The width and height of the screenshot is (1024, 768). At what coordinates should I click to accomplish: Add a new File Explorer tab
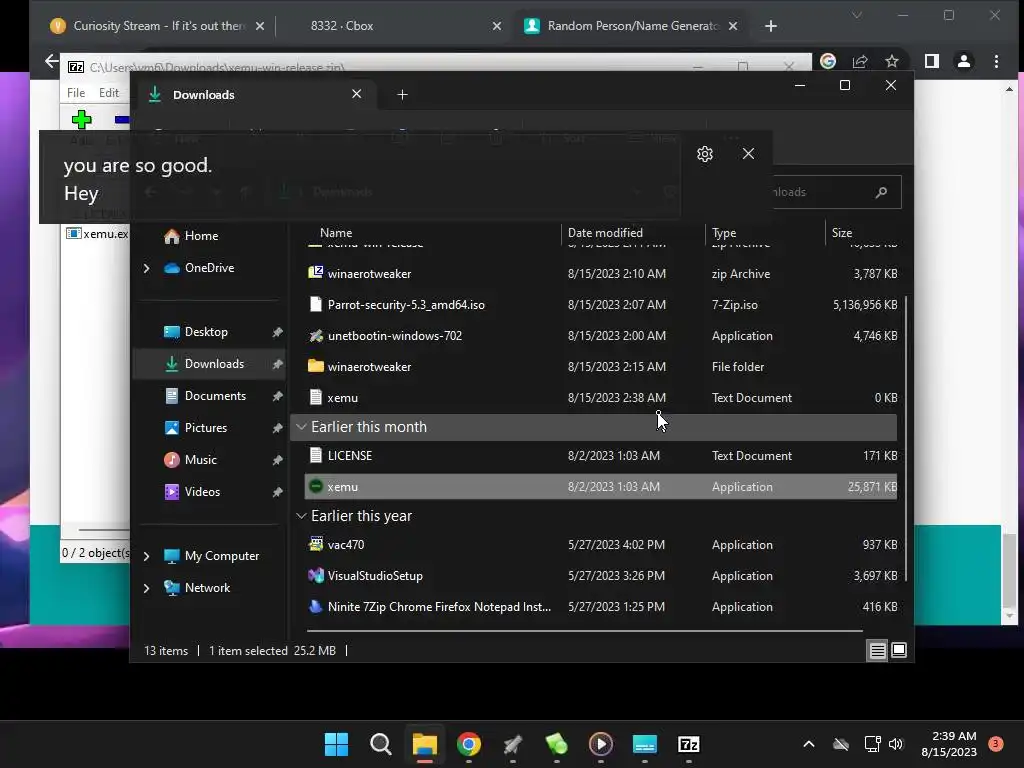pos(402,95)
